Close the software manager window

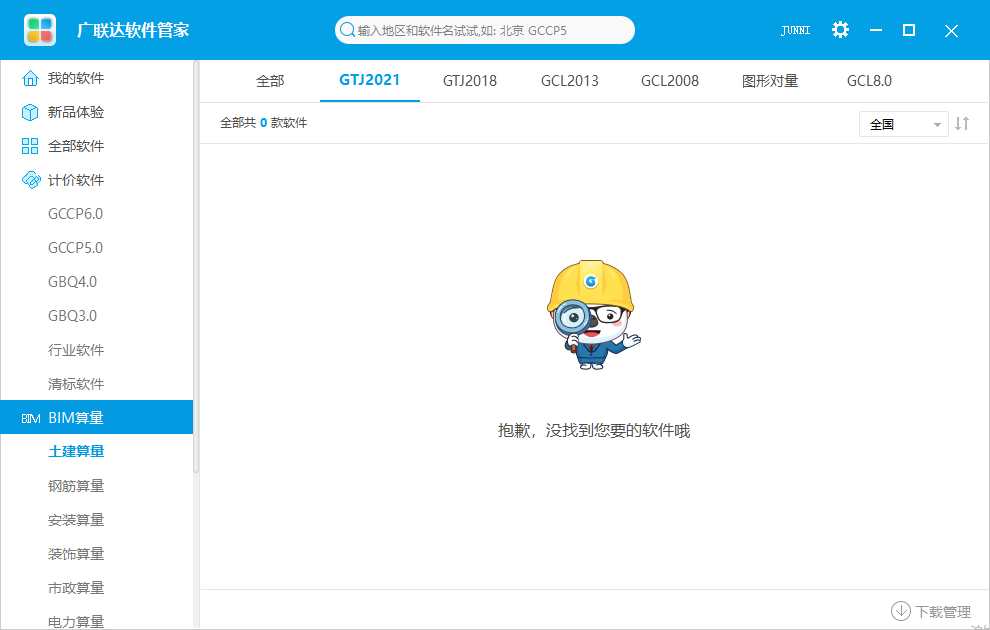click(x=951, y=30)
